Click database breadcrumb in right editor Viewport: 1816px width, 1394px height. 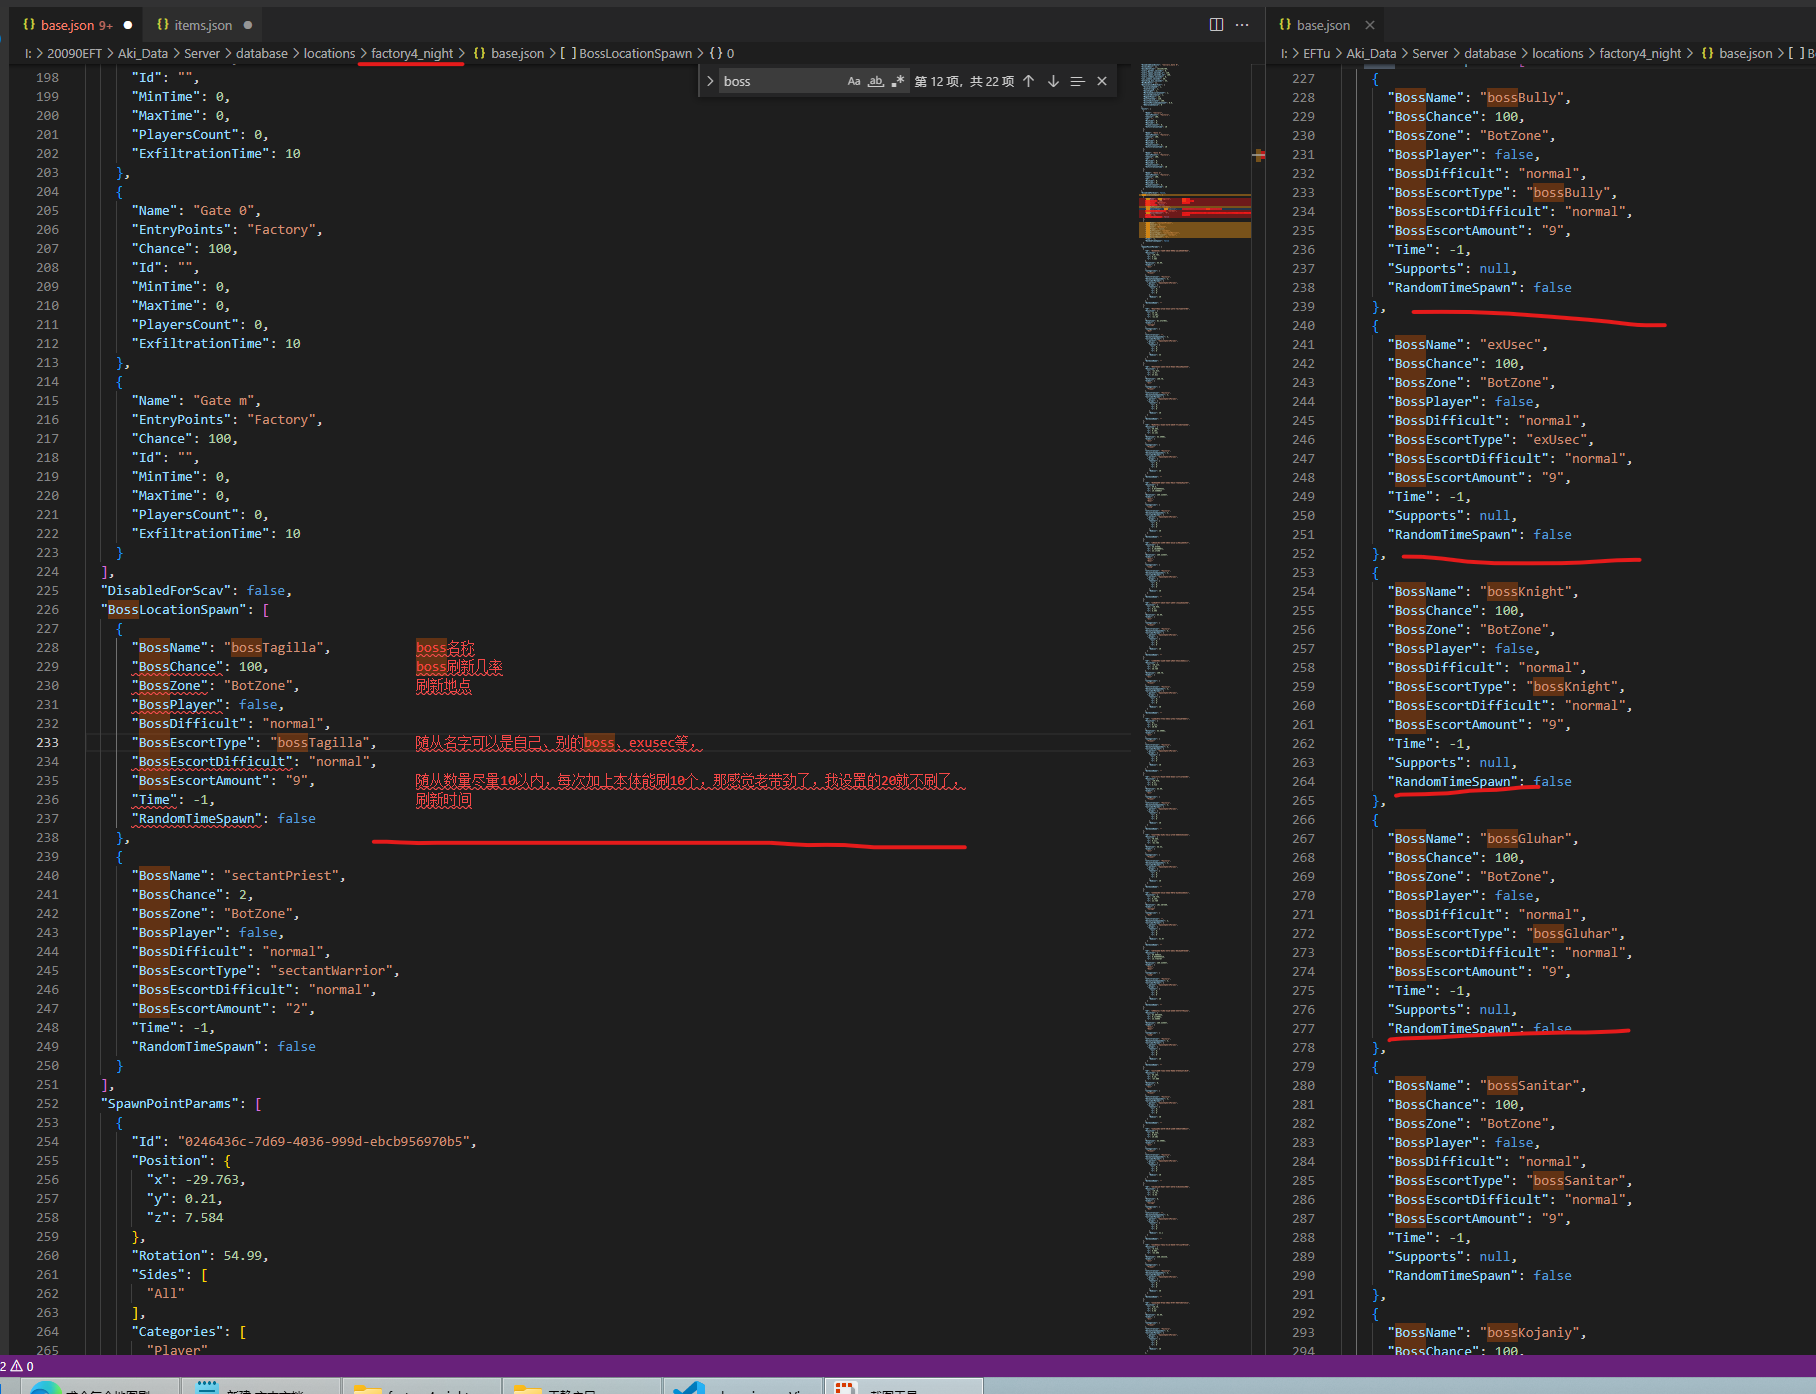tap(1489, 53)
